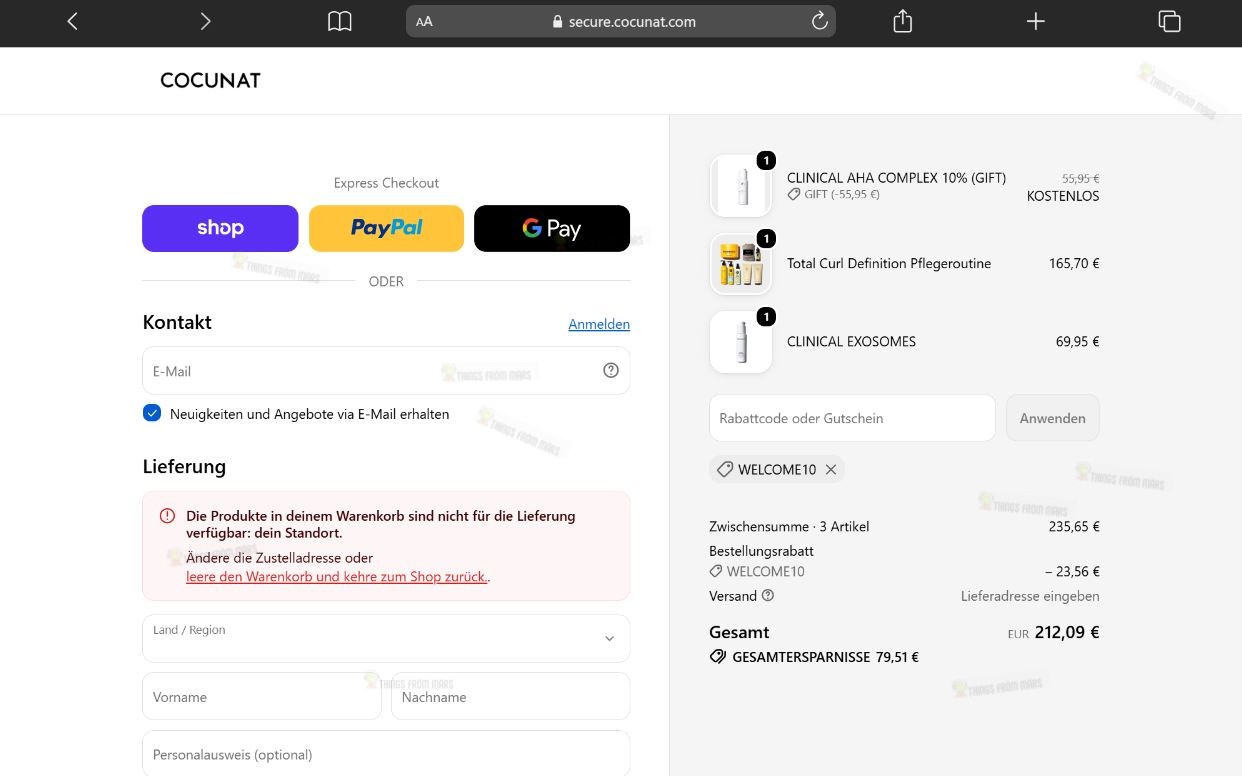Remove the WELCOME10 discount code
The width and height of the screenshot is (1242, 776).
coord(831,469)
